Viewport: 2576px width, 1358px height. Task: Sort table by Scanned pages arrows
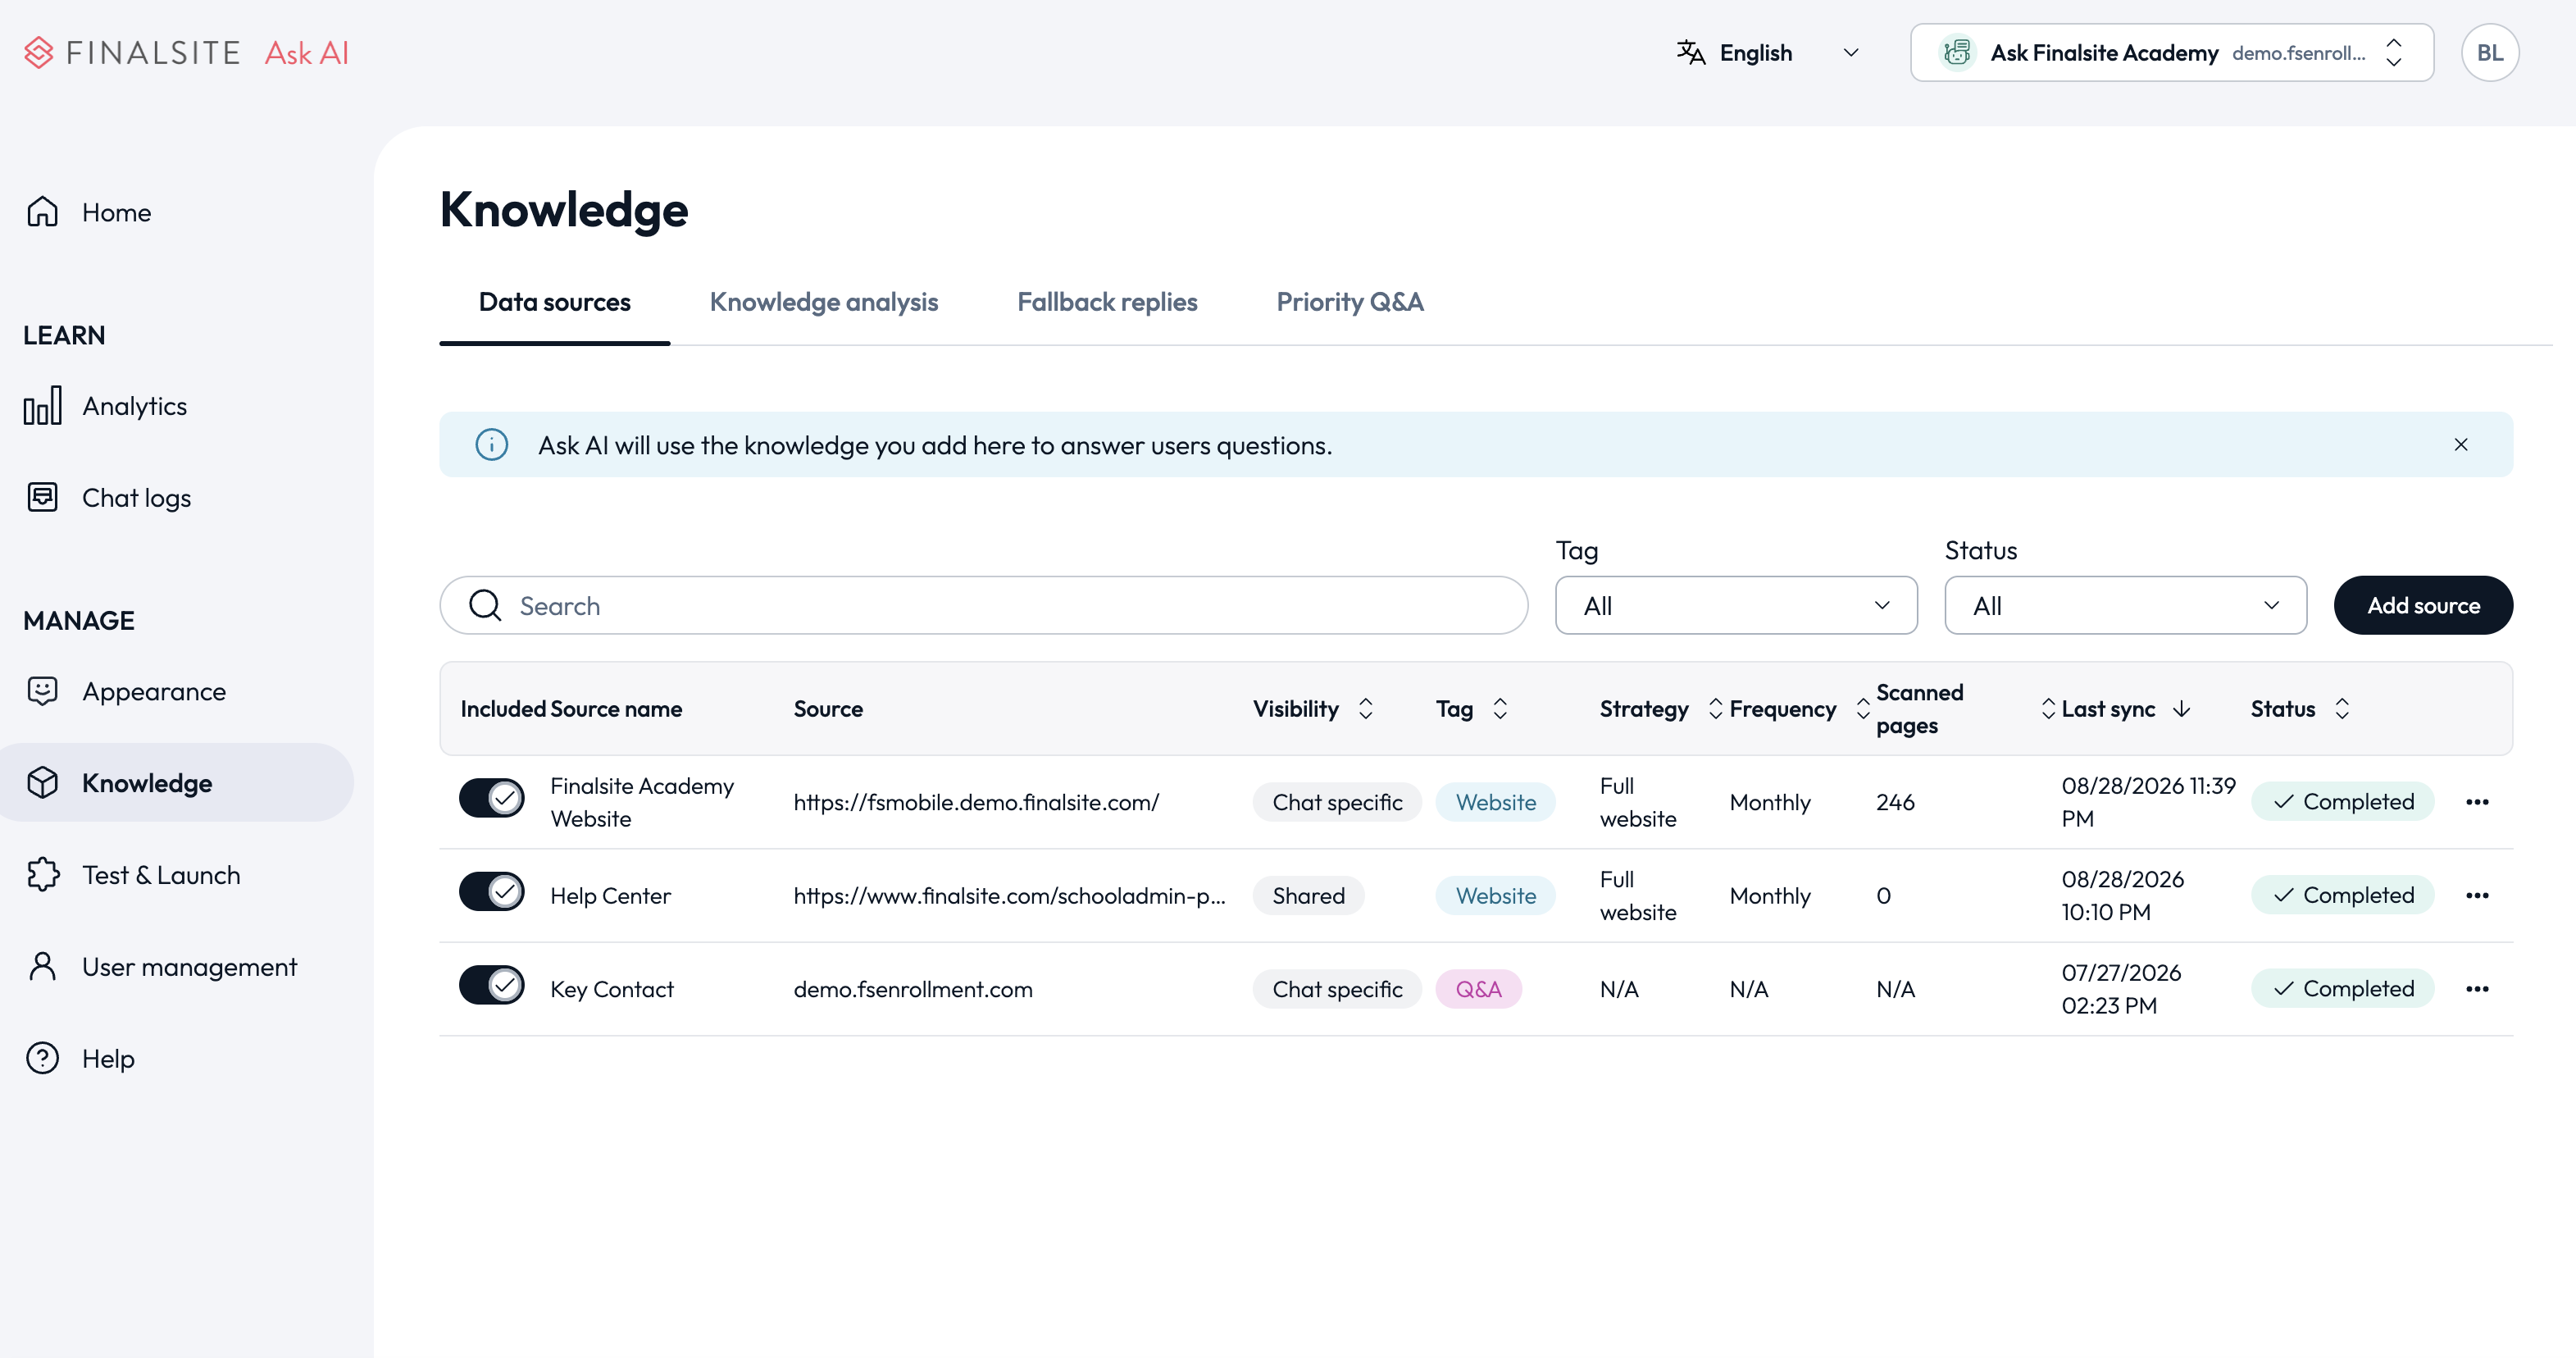tap(2049, 709)
